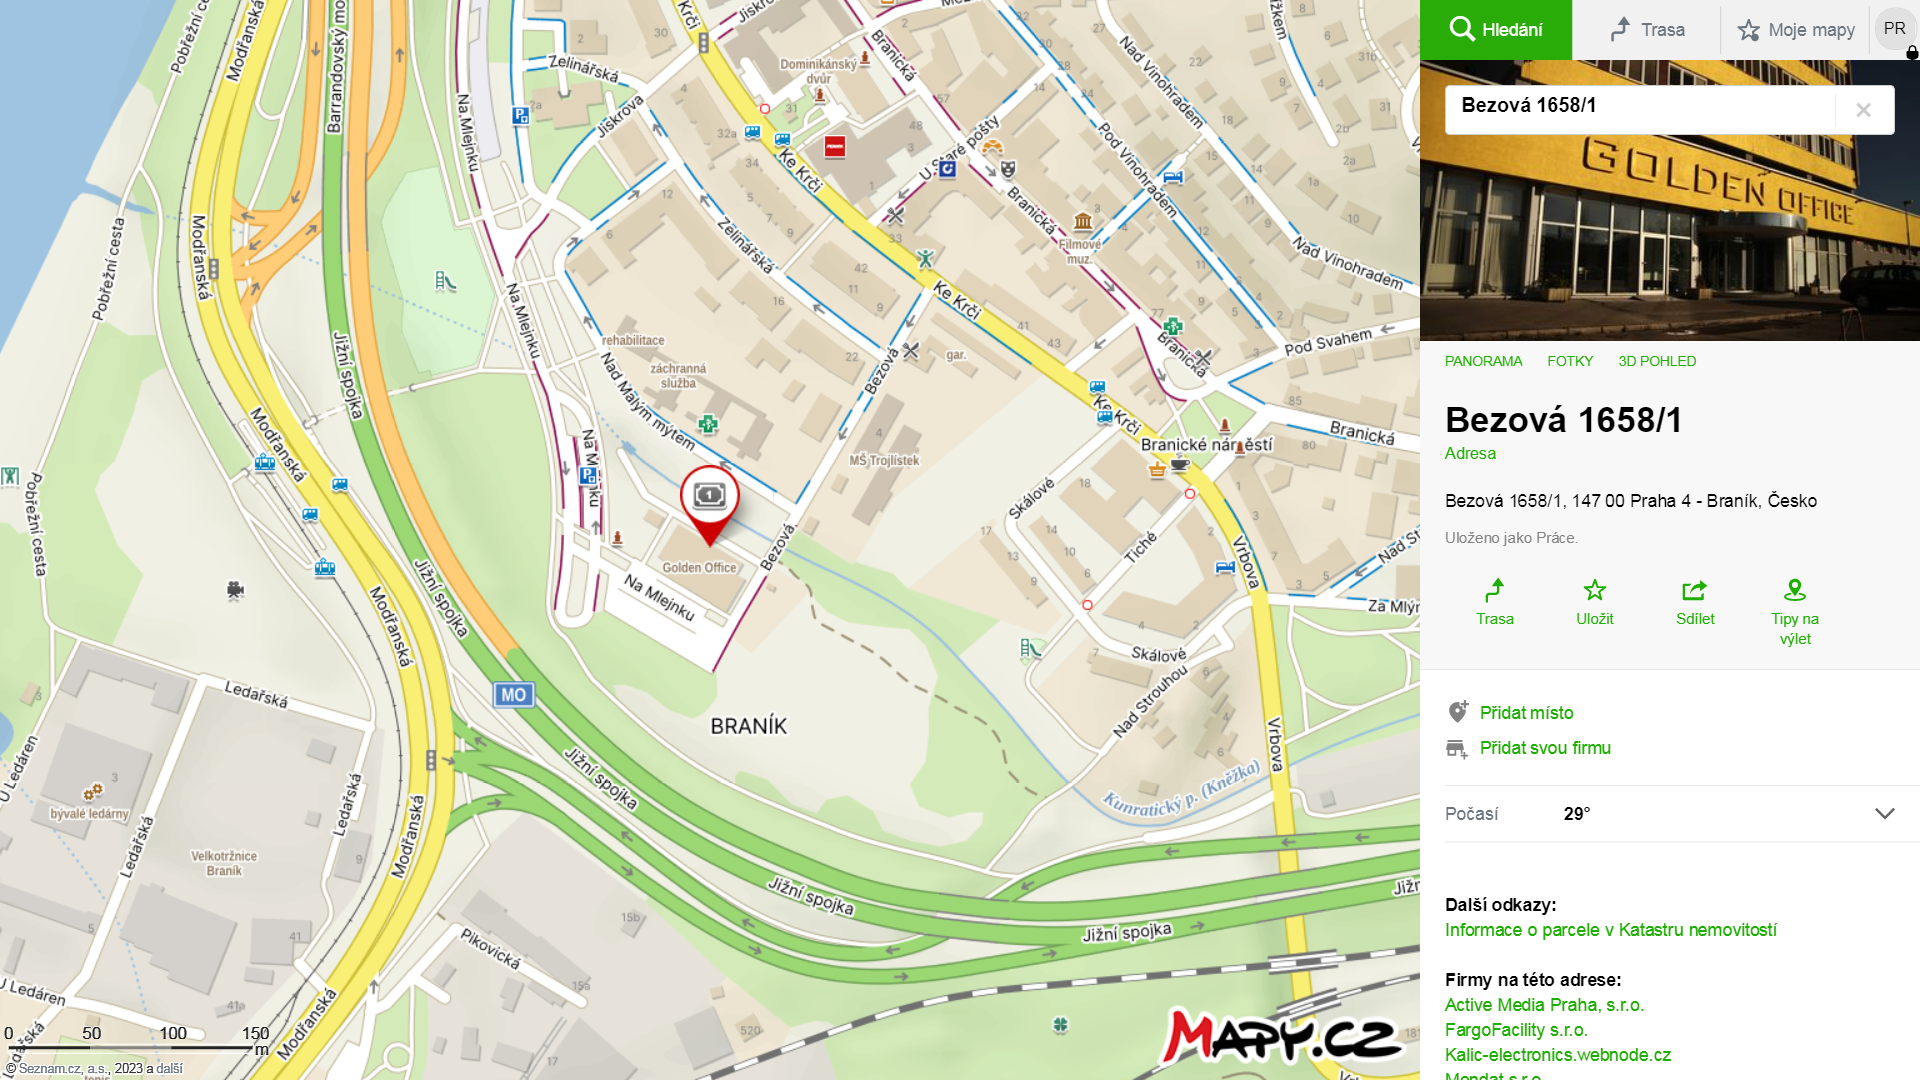Open the 3D POHLED view
The width and height of the screenshot is (1920, 1080).
point(1657,361)
